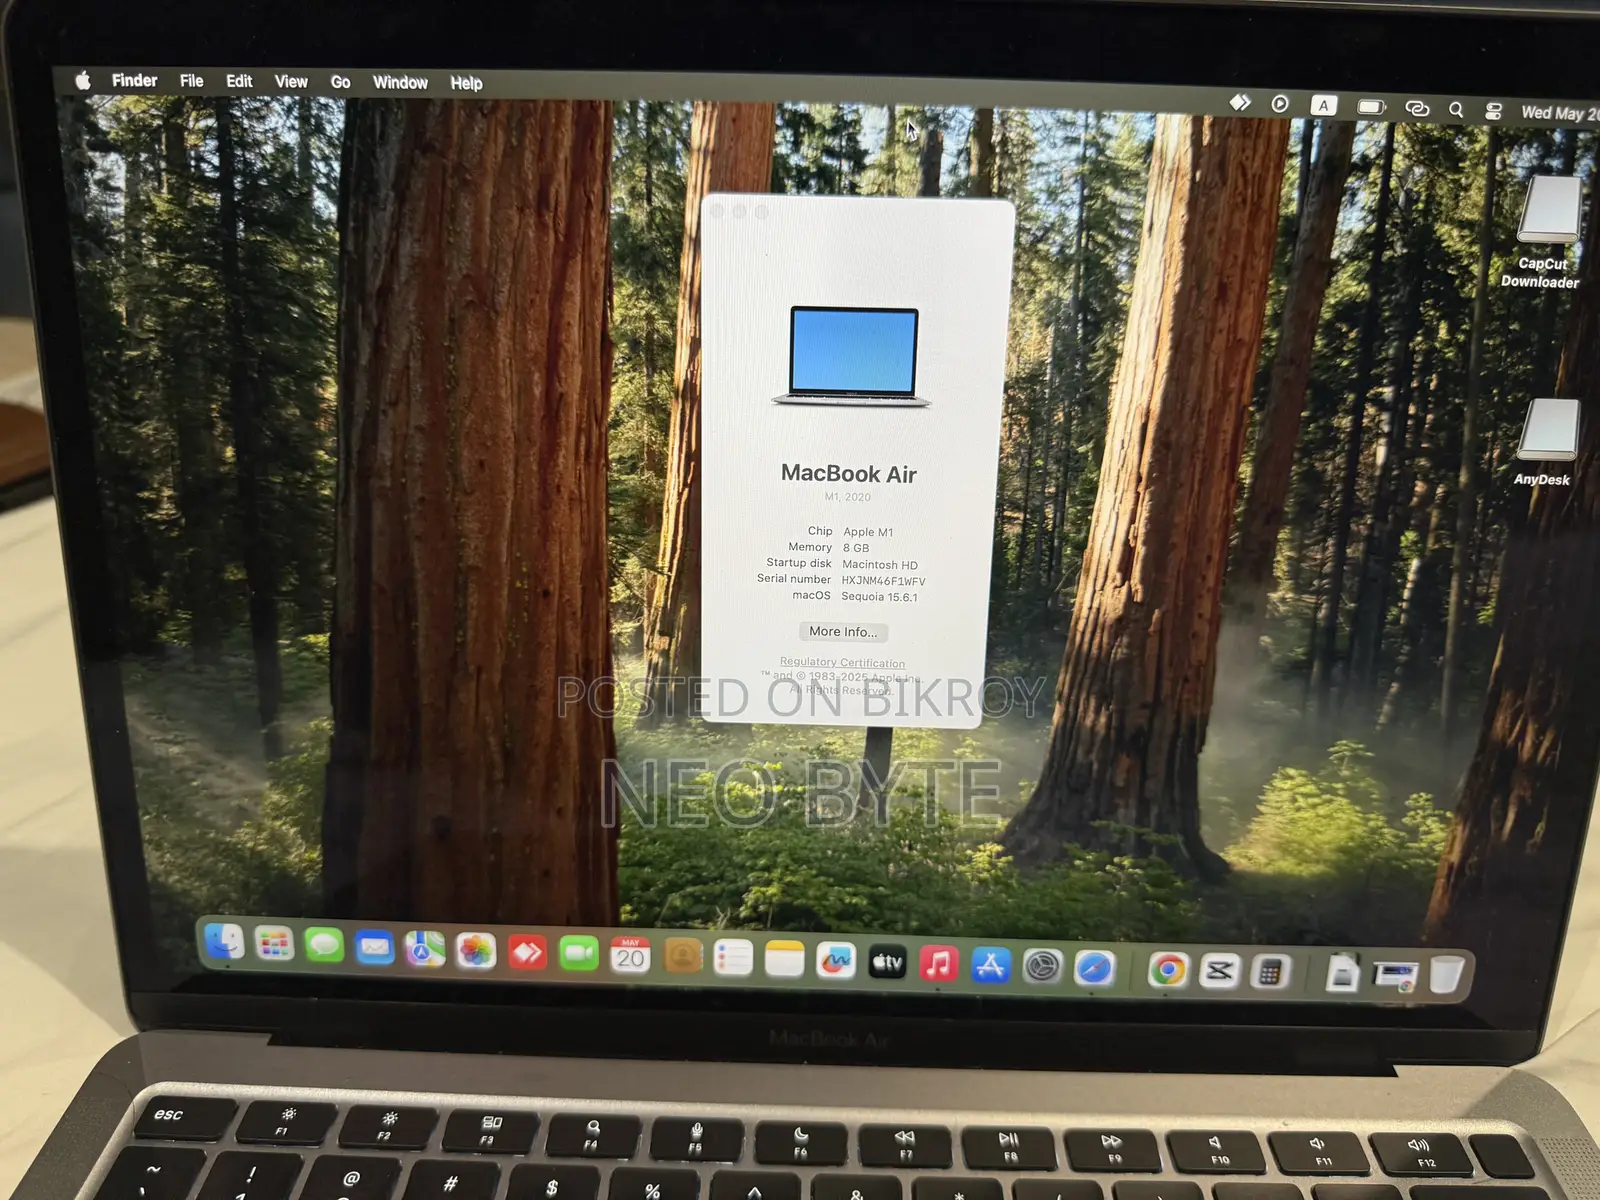This screenshot has width=1600, height=1200.
Task: Launch Safari from the Dock
Action: click(1095, 968)
